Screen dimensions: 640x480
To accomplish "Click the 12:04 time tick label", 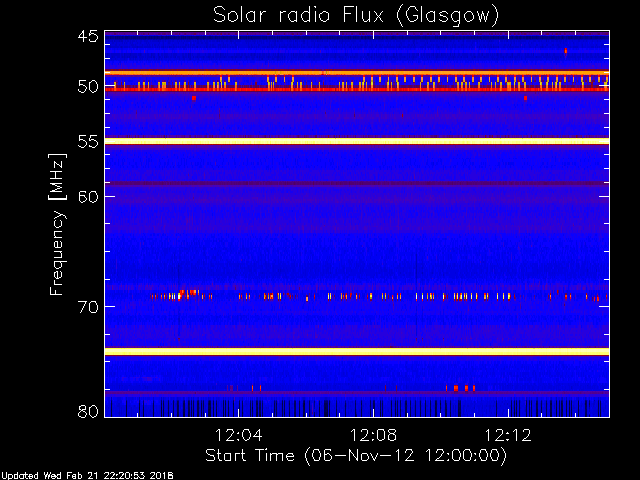I will [238, 435].
